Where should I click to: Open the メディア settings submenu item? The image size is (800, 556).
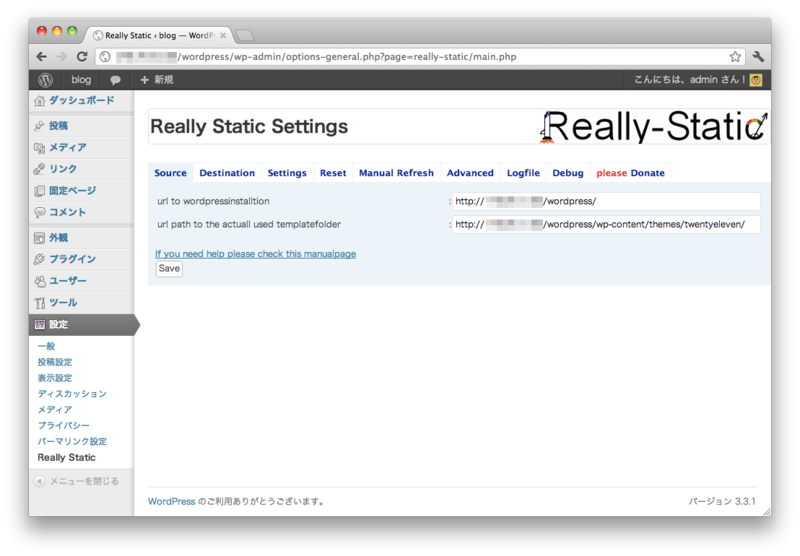click(55, 409)
